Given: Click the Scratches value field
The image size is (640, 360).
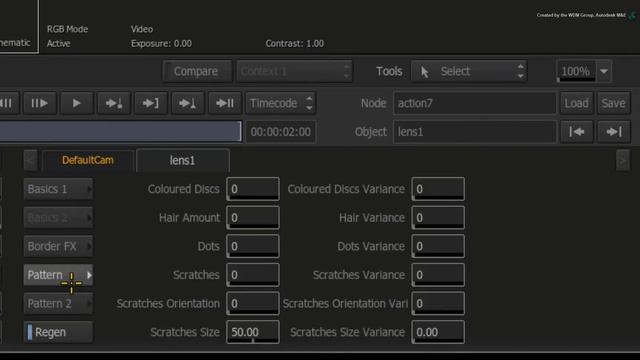Looking at the screenshot, I should coord(253,275).
